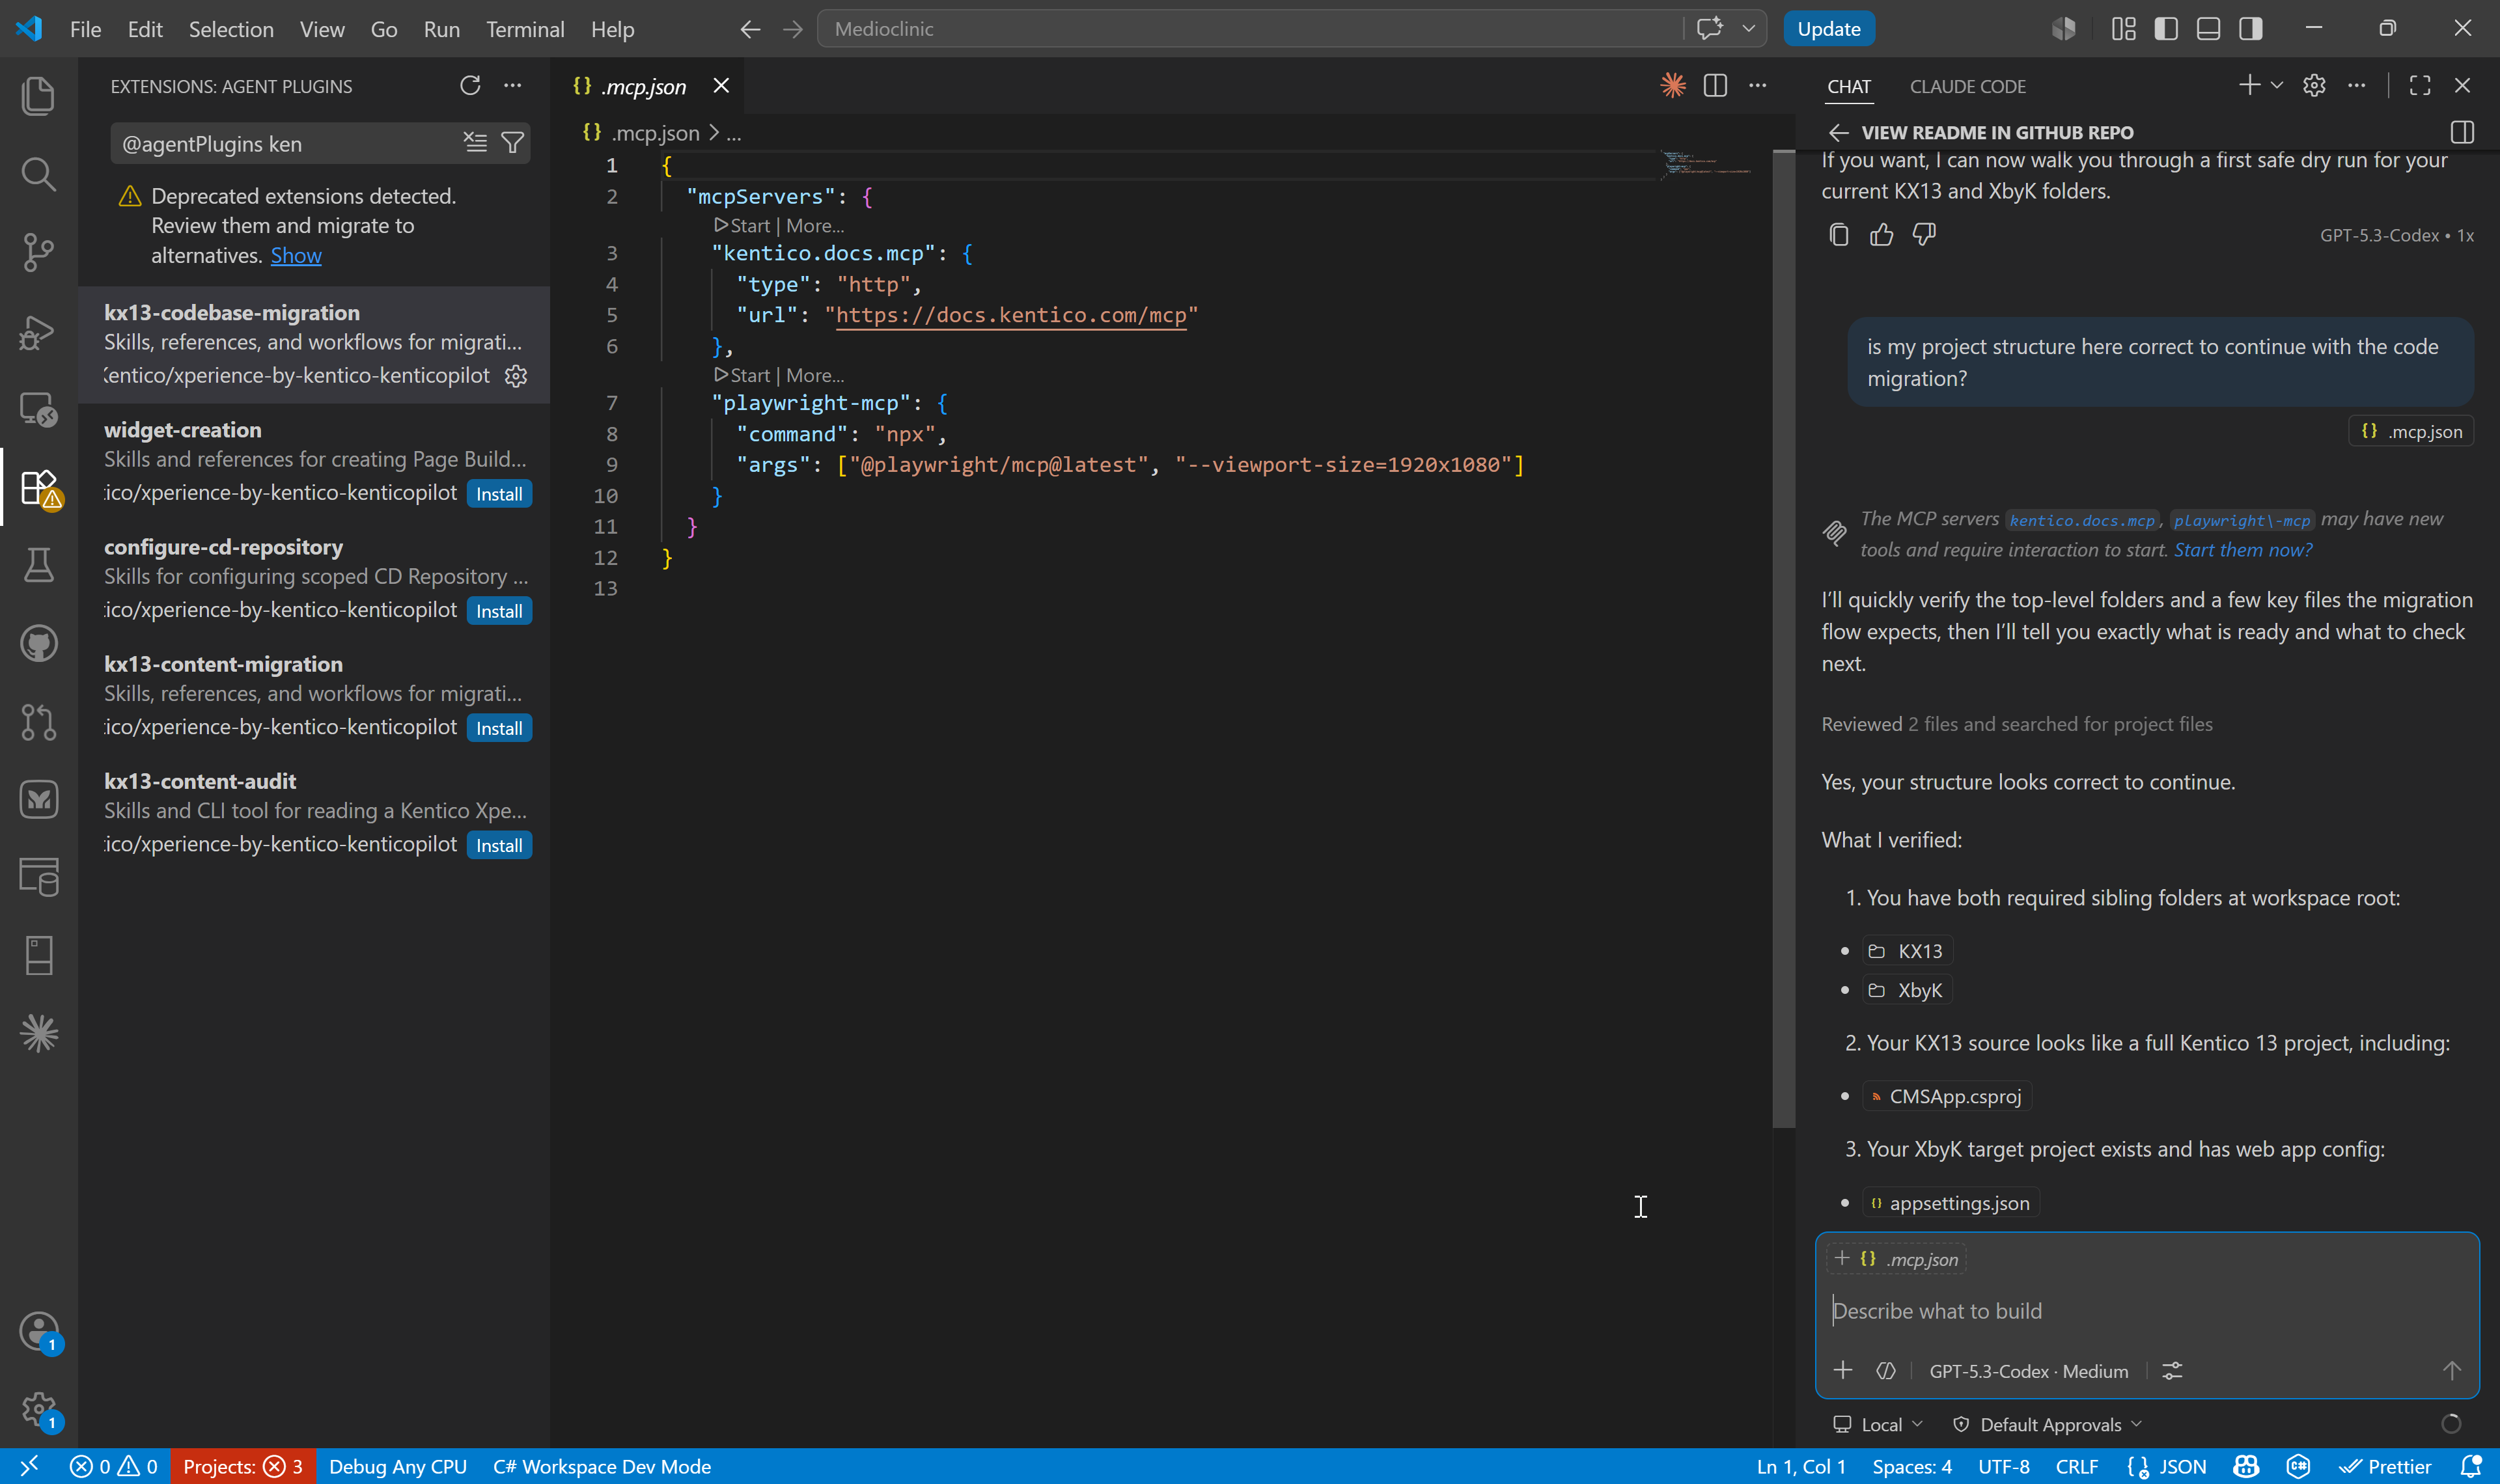Open chat dropdown in command center
Screen dimensions: 2500x1484
click(x=1749, y=29)
